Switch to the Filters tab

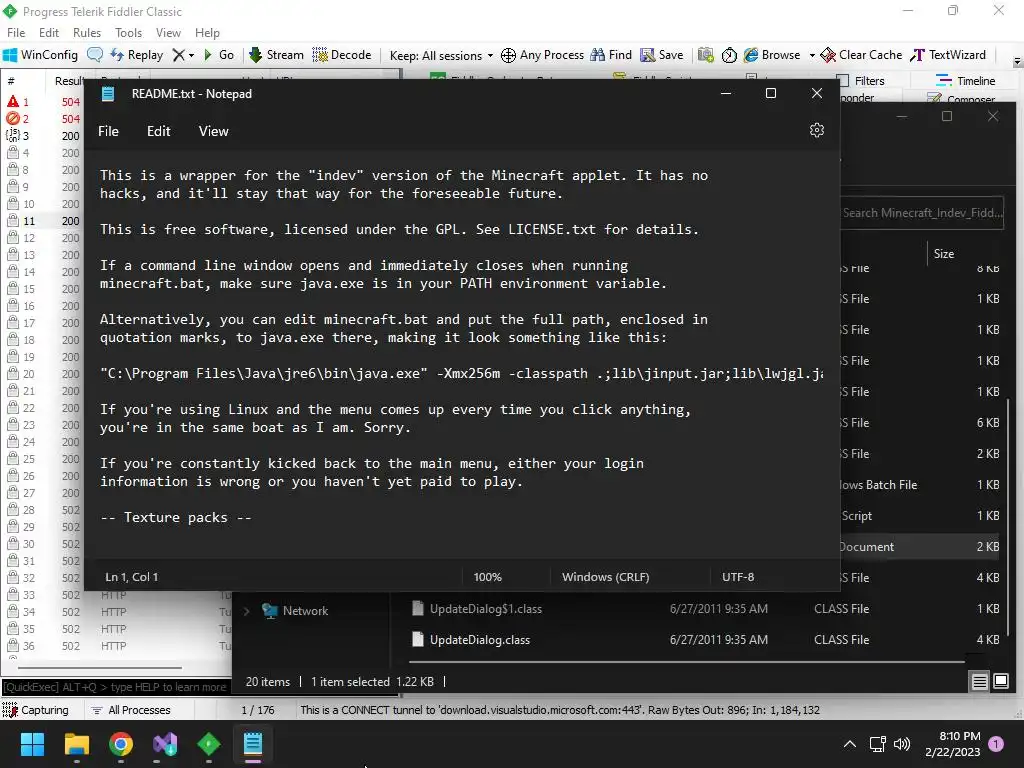861,81
